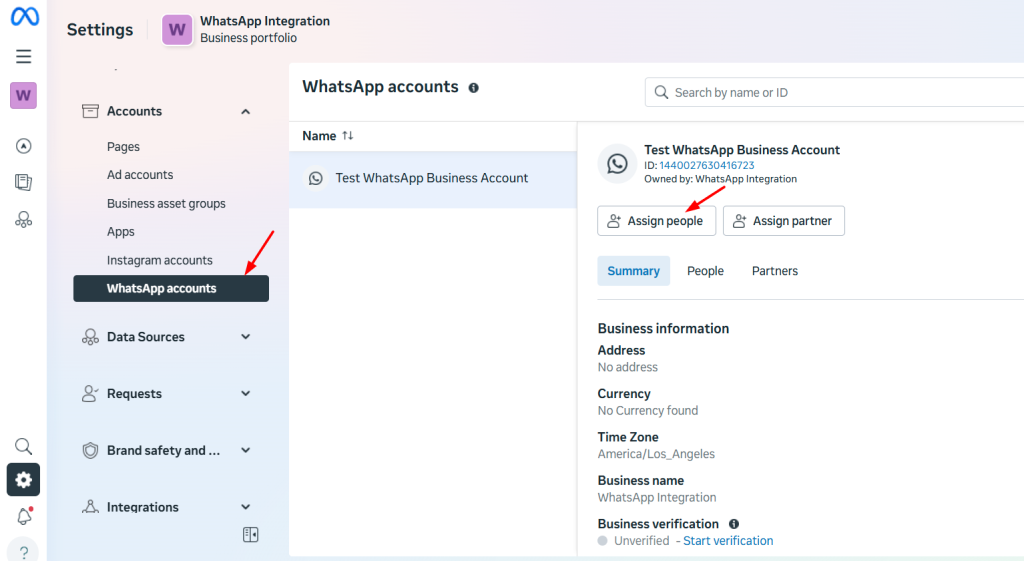Click info icon next to Business verification
Screen dimensions: 1024x561
point(734,524)
